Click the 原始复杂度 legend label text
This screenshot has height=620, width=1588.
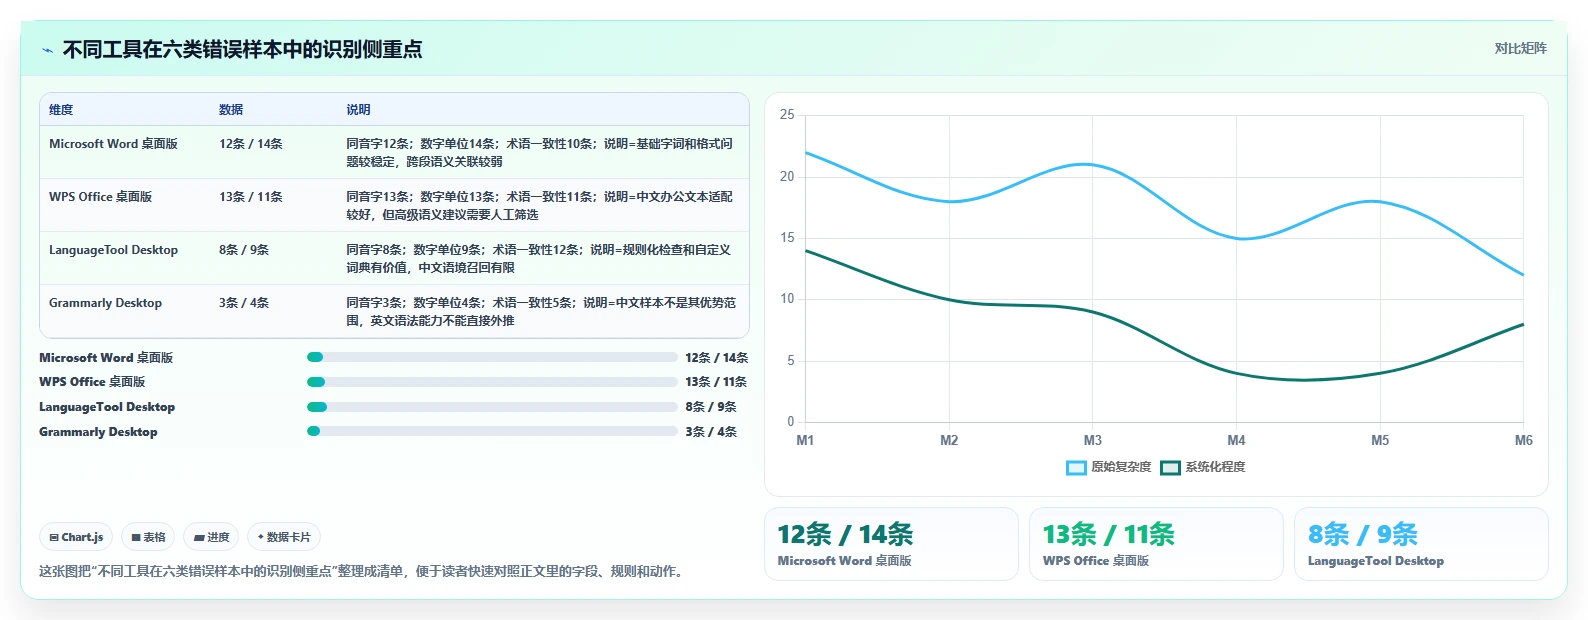click(x=1121, y=468)
